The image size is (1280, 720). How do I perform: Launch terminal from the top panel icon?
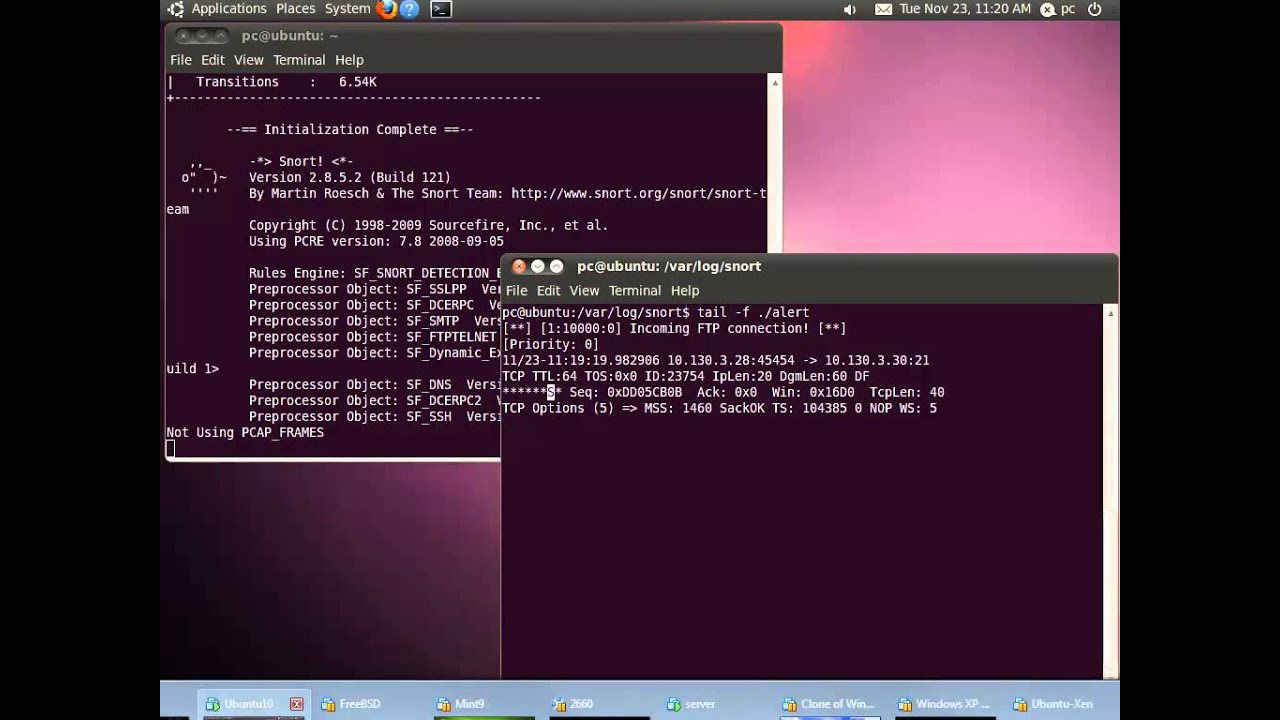(x=441, y=9)
